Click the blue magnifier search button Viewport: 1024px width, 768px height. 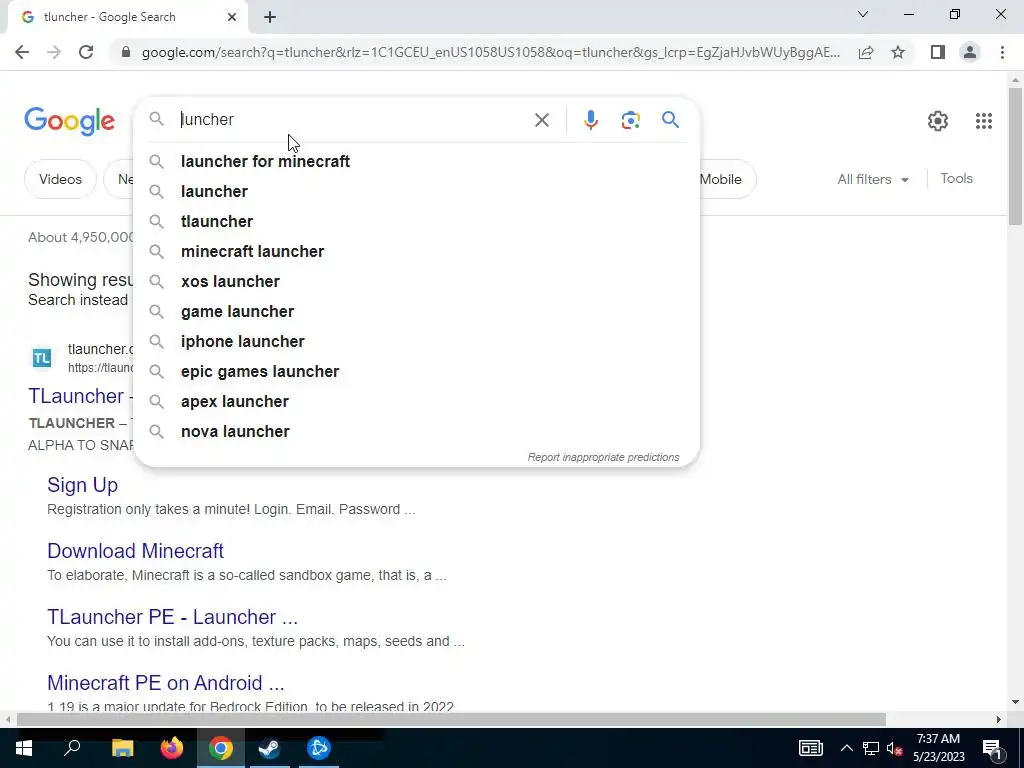click(670, 120)
